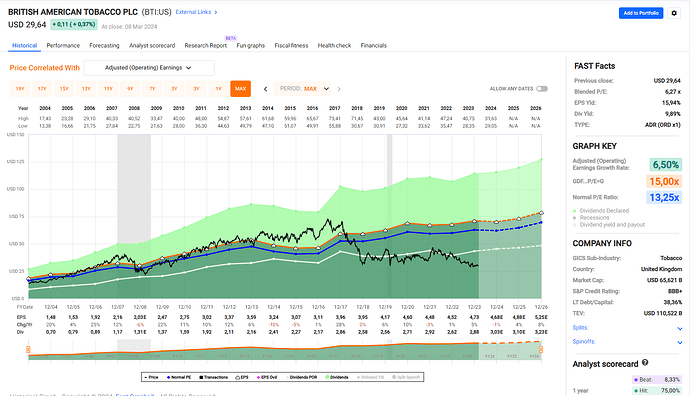This screenshot has width=690, height=396.
Task: Go to Analyst scorecard tab
Action: [152, 45]
